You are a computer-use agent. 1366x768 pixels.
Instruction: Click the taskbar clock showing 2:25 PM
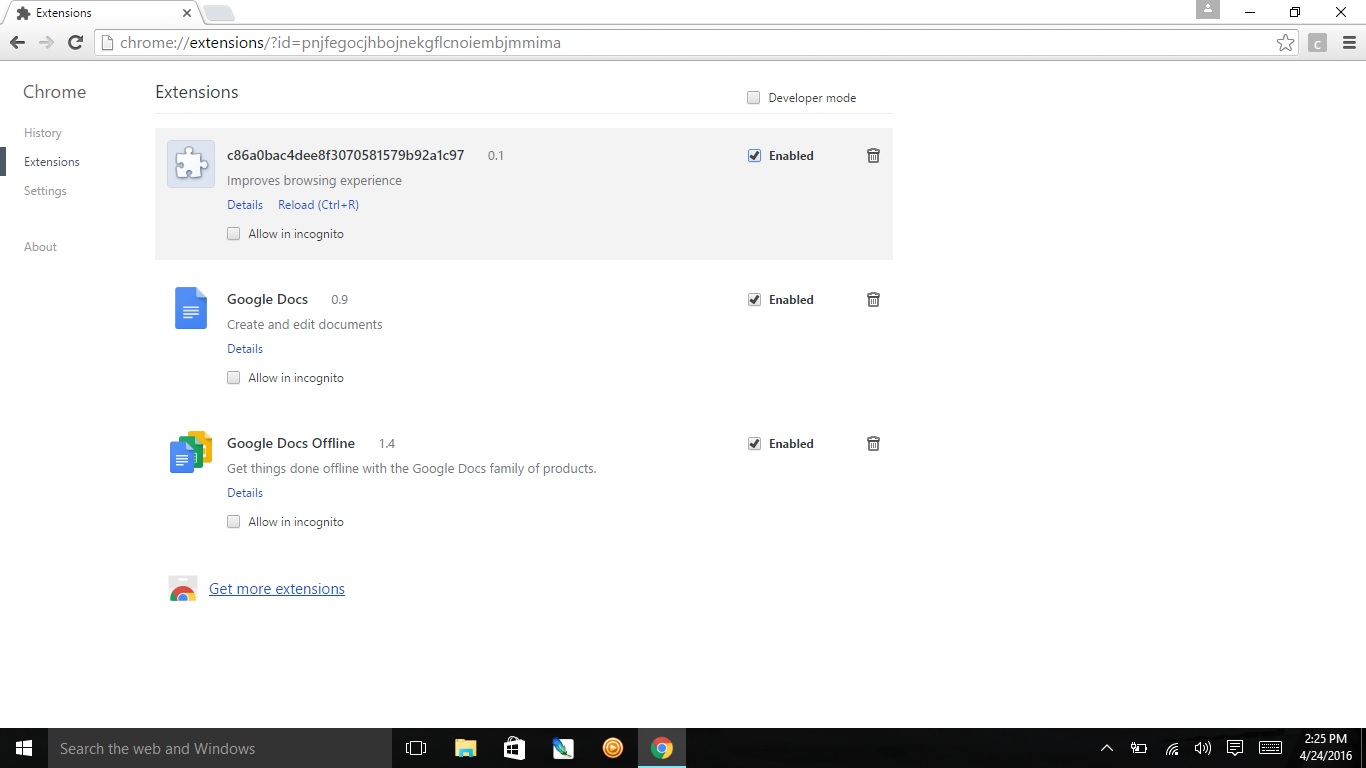[x=1326, y=748]
